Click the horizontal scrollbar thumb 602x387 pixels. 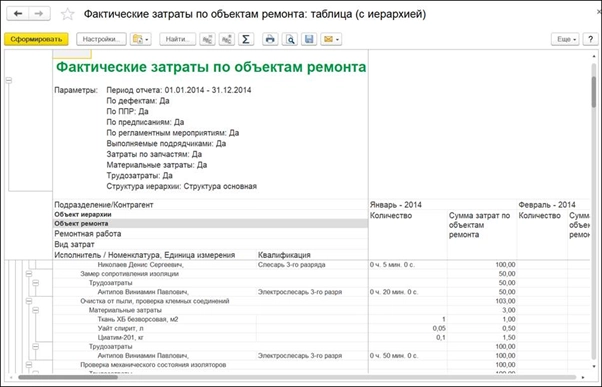(68, 377)
